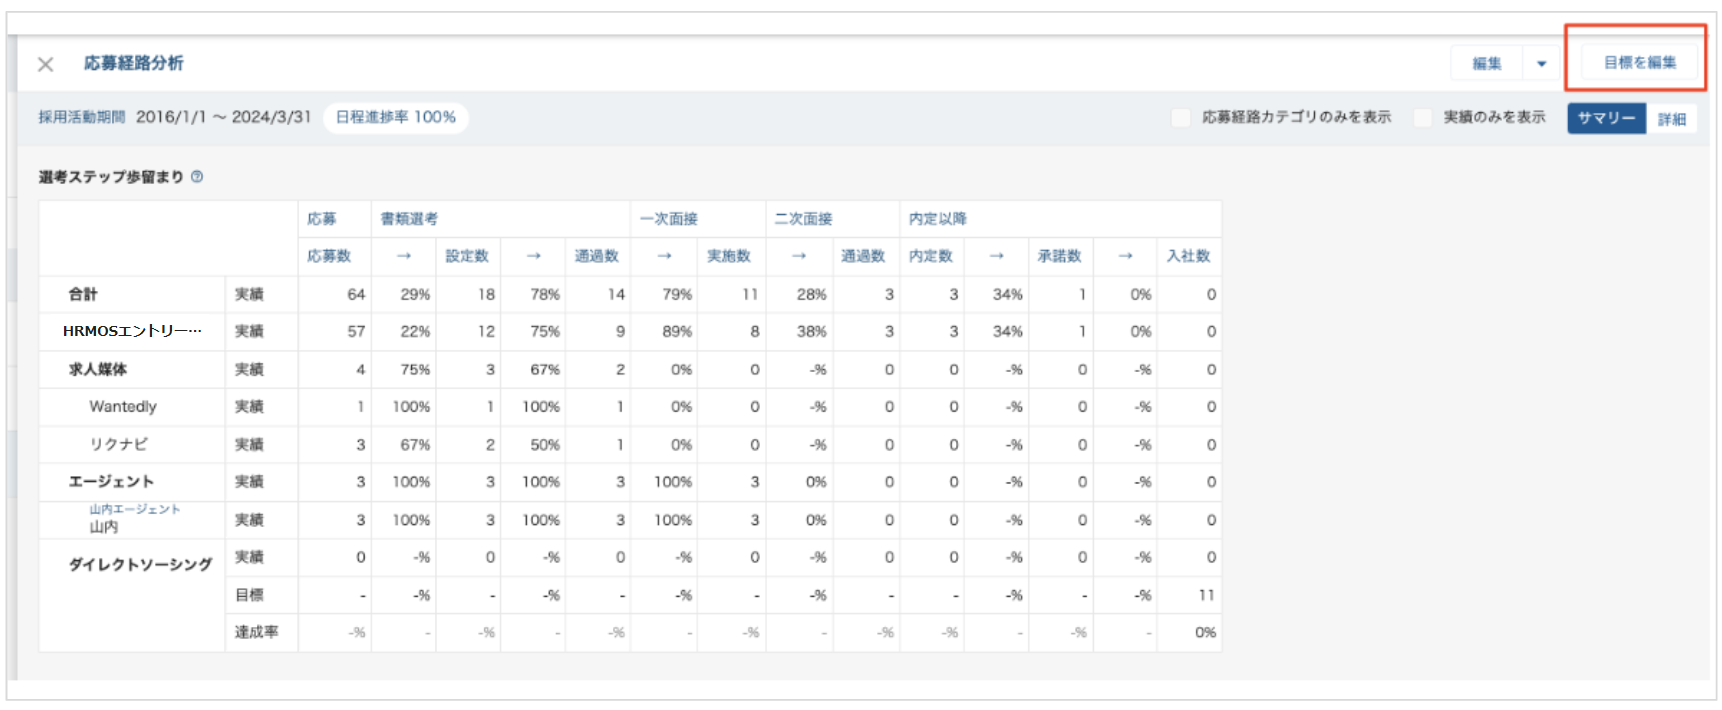The height and width of the screenshot is (710, 1722).
Task: Switch to the 詳細 tab
Action: [x=1671, y=119]
